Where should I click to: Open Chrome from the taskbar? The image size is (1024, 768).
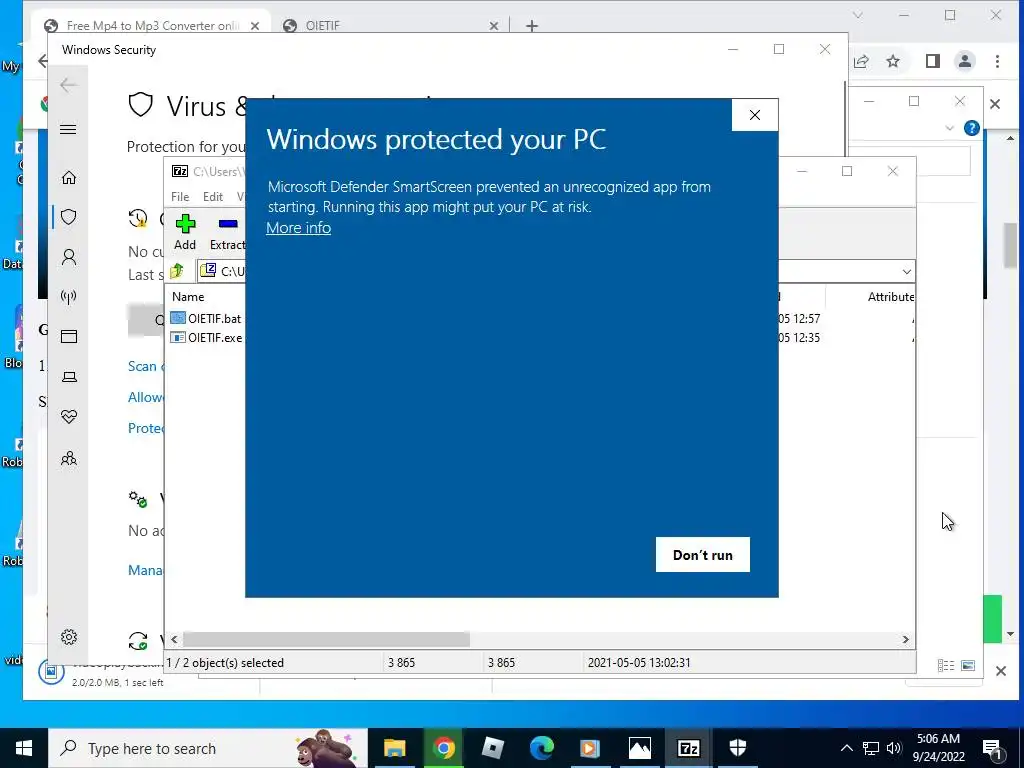tap(443, 748)
